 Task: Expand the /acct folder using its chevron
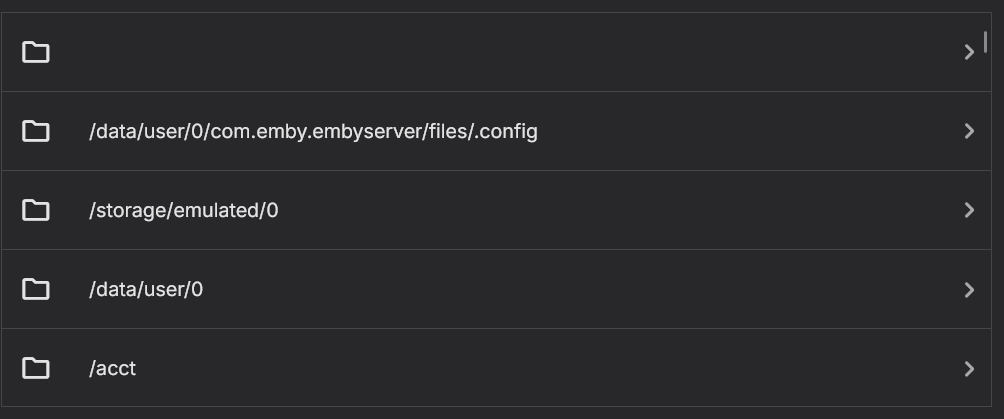coord(968,368)
